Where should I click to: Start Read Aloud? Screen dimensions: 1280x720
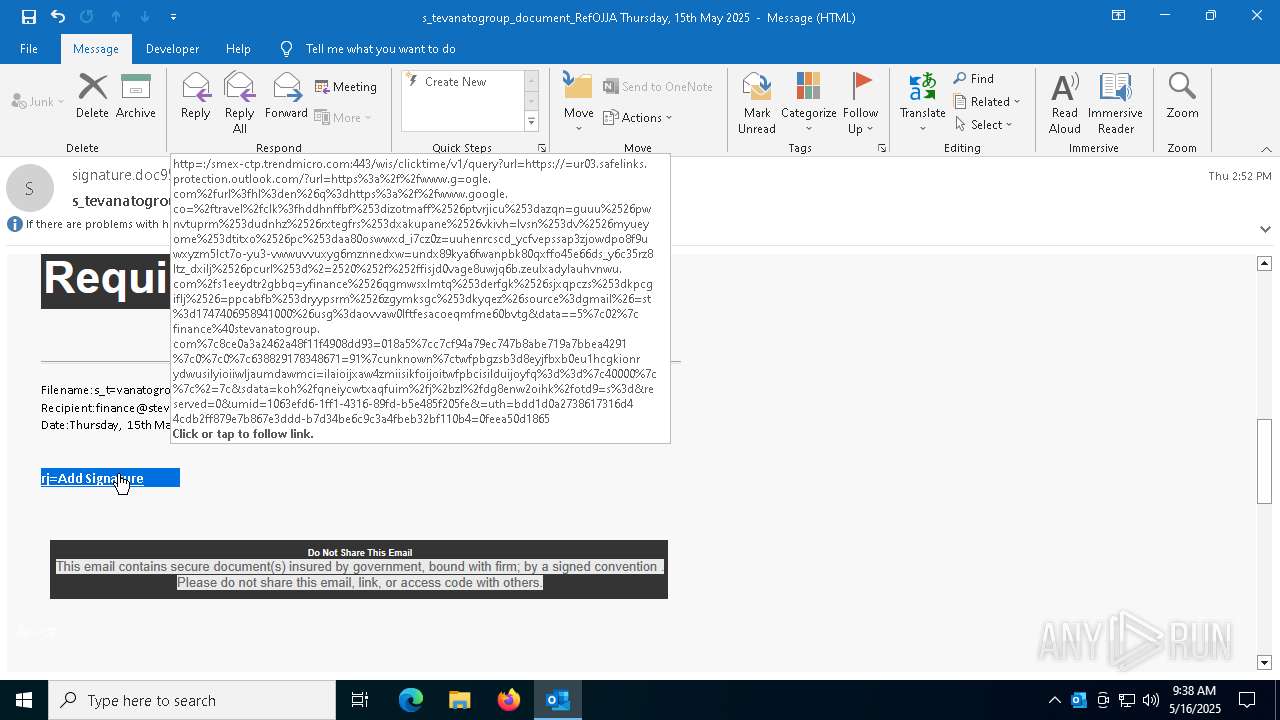pos(1064,104)
